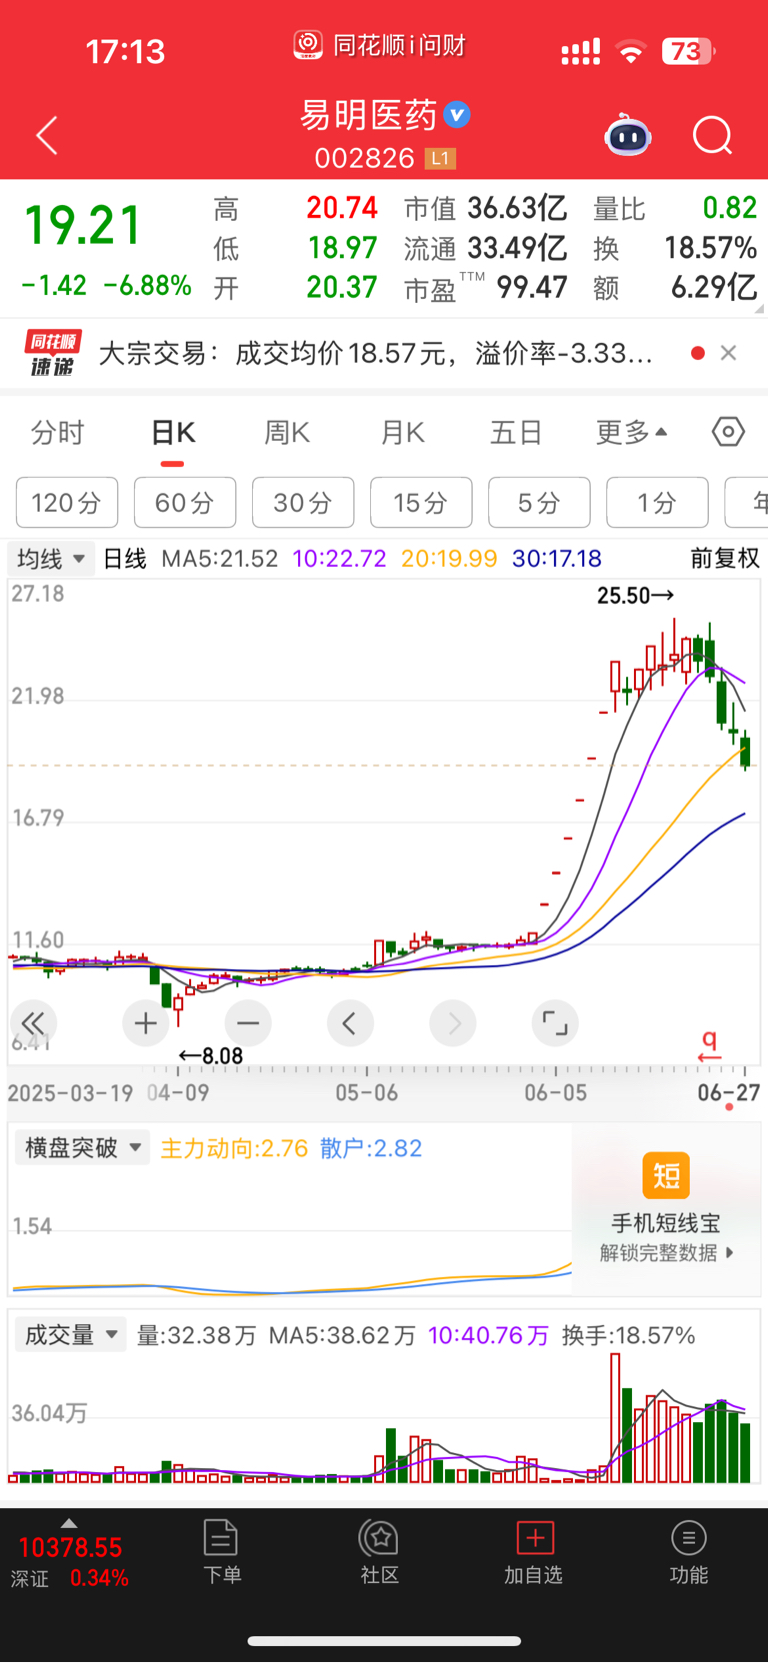The height and width of the screenshot is (1663, 768).
Task: Select the 30分 period button
Action: click(303, 502)
